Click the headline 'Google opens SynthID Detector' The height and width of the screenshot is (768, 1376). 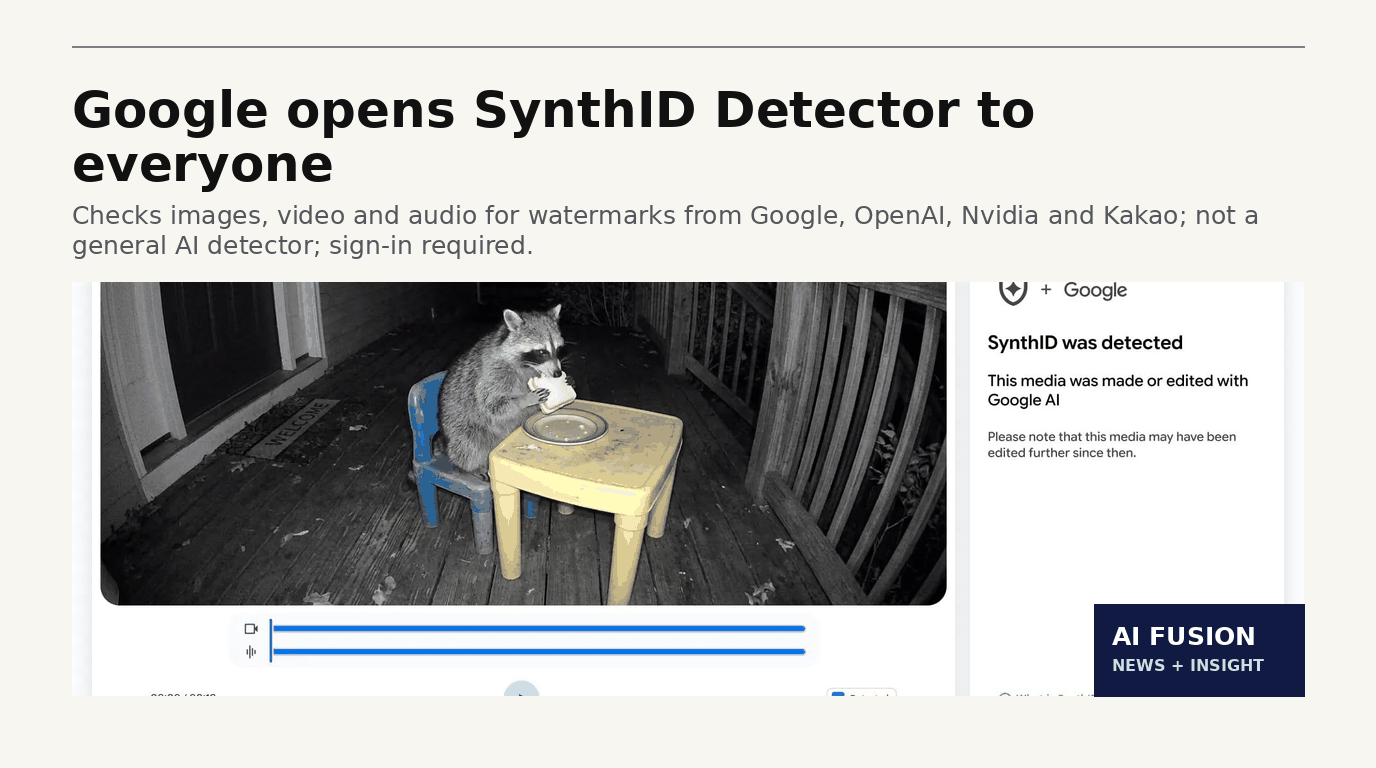pyautogui.click(x=553, y=137)
